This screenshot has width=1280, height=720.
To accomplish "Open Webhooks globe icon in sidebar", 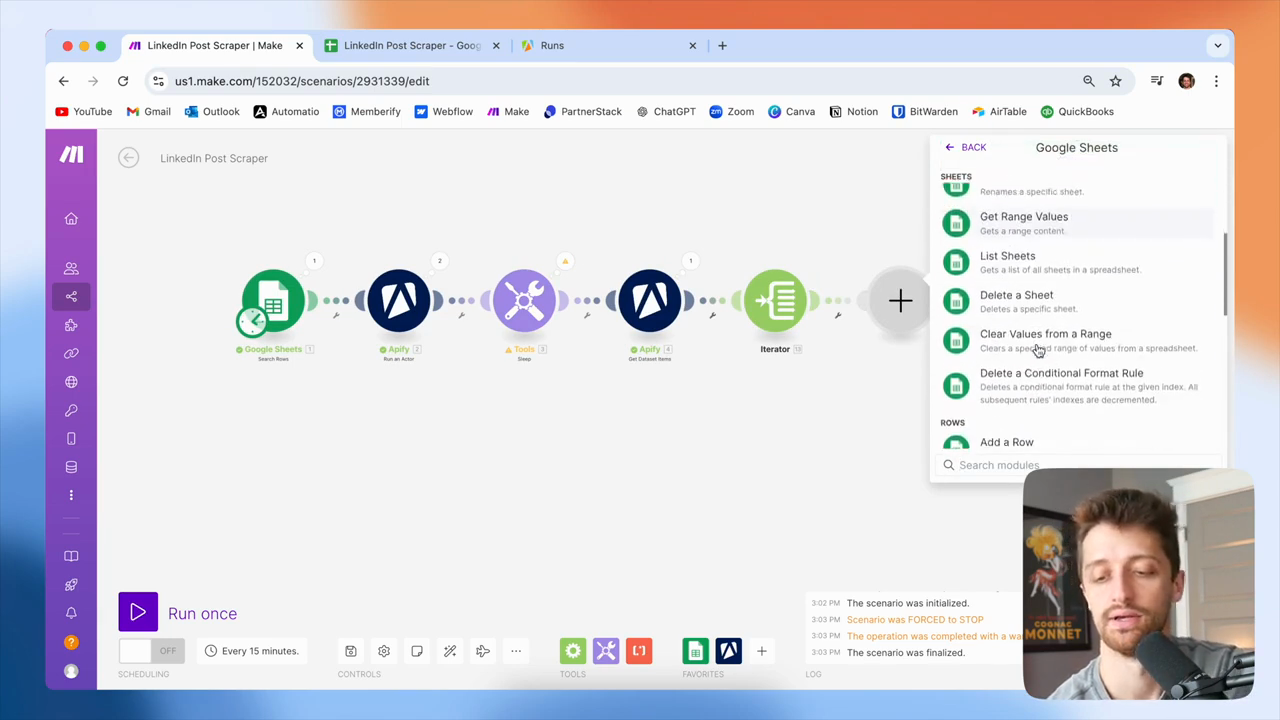I will coord(71,382).
